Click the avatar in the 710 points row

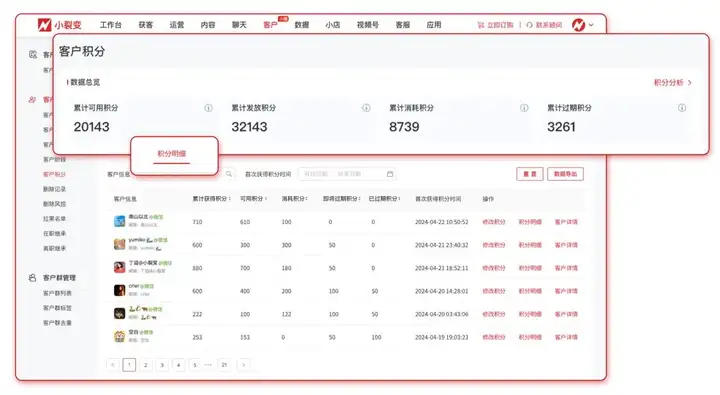[119, 221]
